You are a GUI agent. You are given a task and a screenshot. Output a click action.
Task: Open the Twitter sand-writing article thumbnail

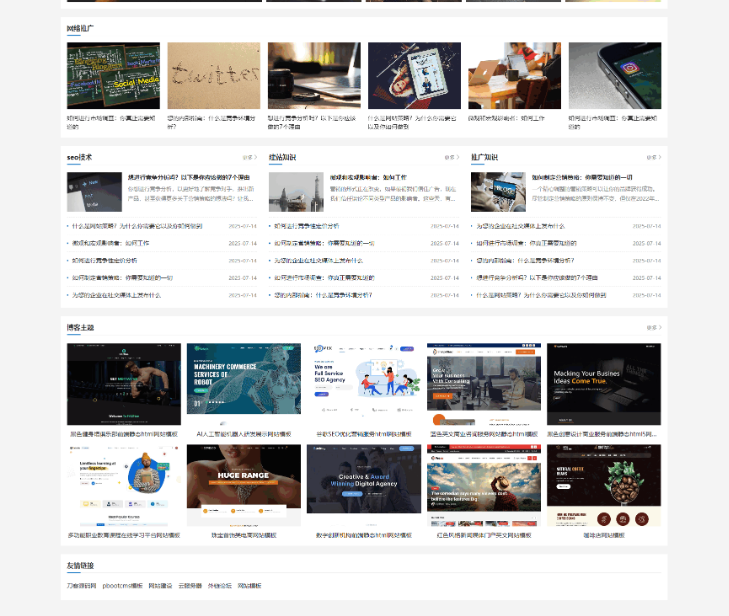[213, 75]
